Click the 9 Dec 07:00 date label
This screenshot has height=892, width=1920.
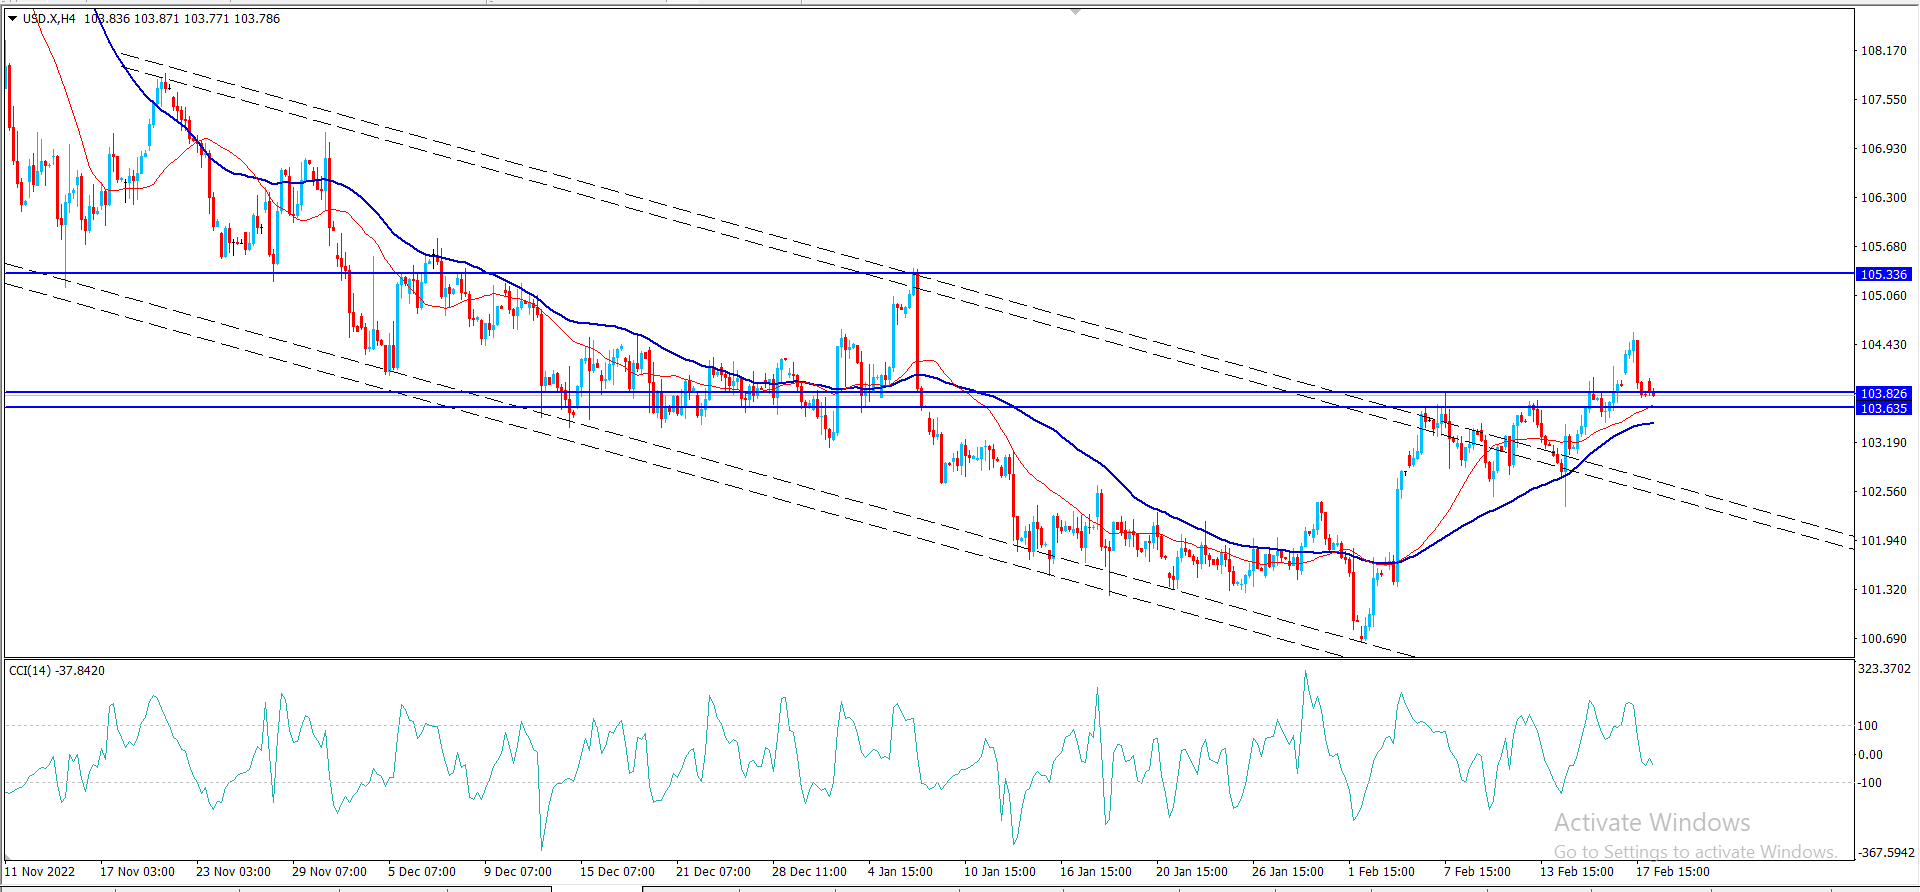pos(517,871)
